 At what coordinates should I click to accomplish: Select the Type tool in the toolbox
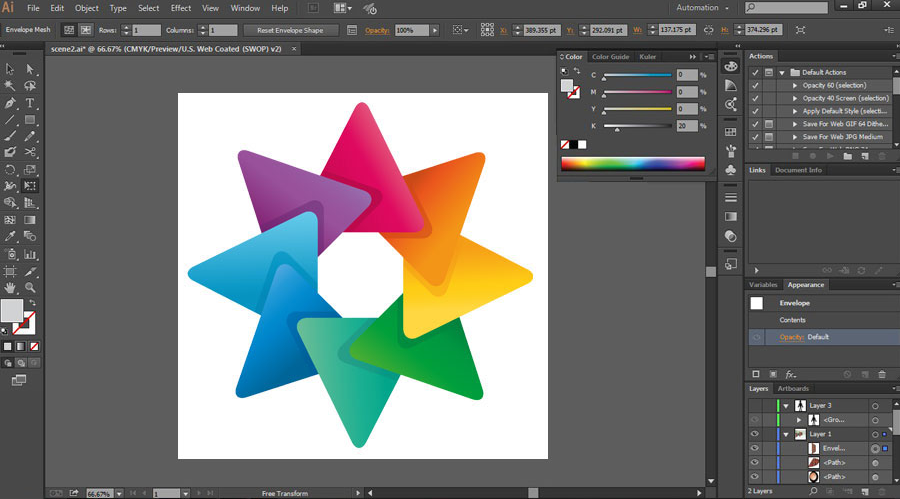(x=31, y=103)
